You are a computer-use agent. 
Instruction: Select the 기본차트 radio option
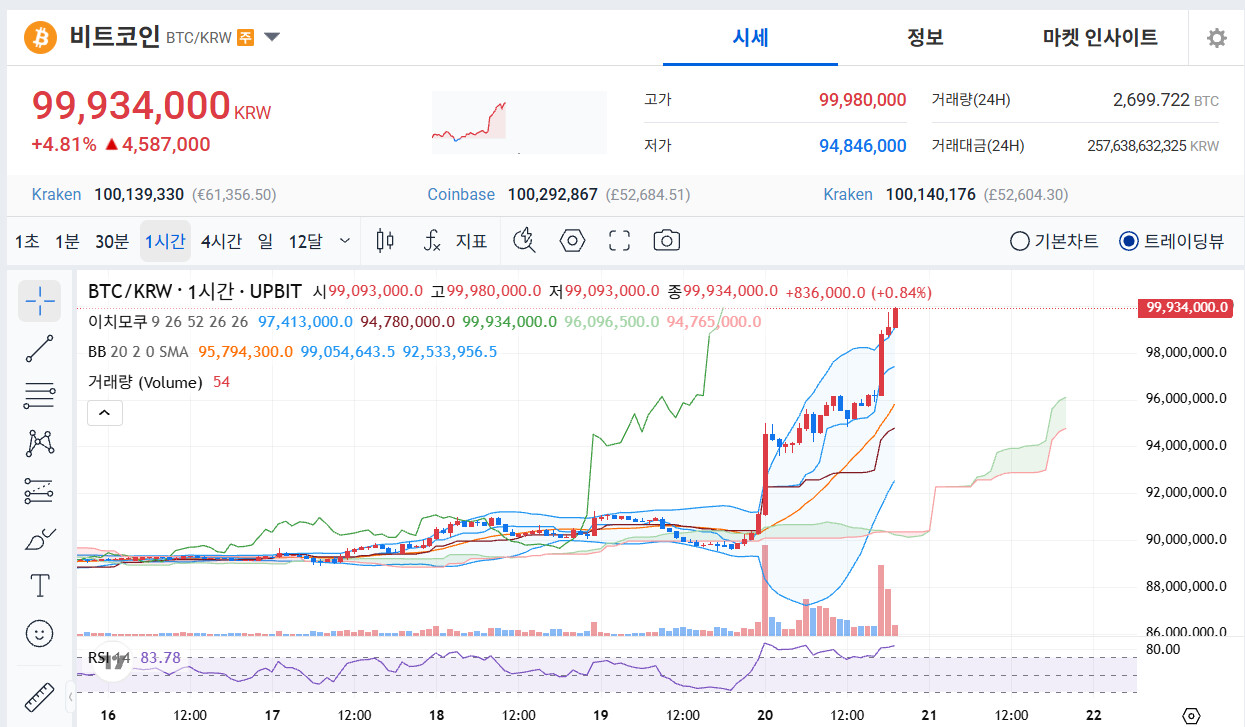tap(1054, 241)
